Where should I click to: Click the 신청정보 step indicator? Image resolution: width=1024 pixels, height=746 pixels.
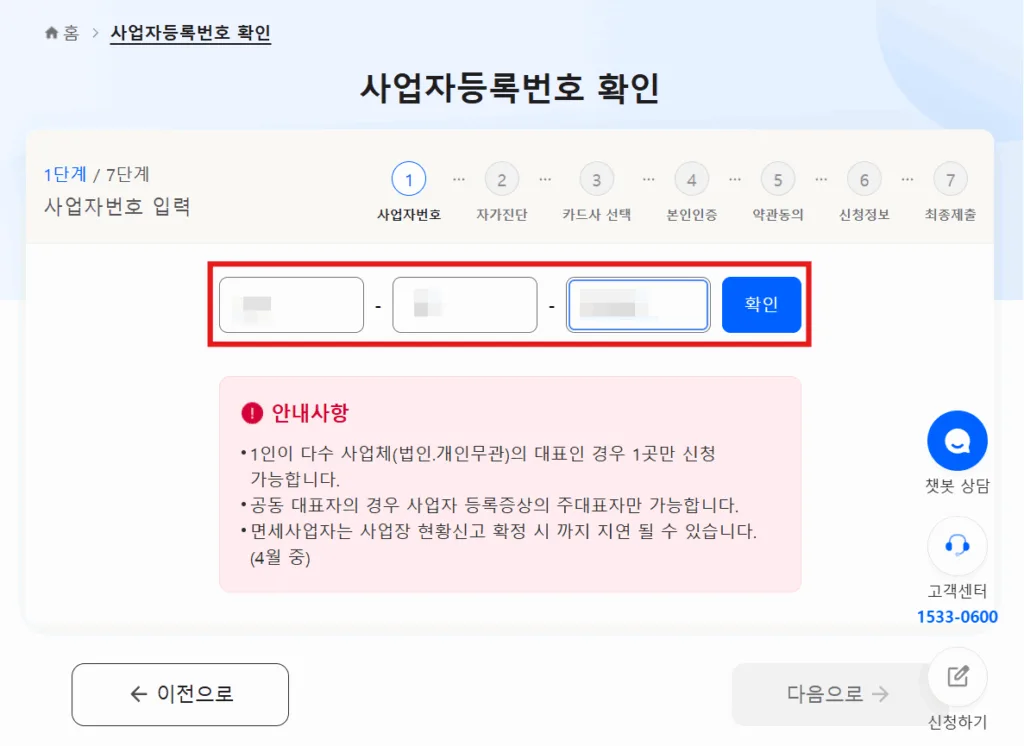point(864,180)
